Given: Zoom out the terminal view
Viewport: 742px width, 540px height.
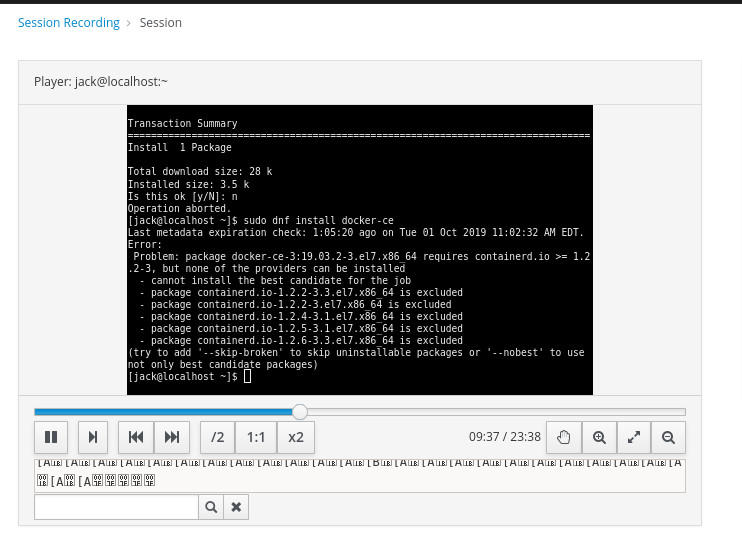Looking at the screenshot, I should pos(668,437).
